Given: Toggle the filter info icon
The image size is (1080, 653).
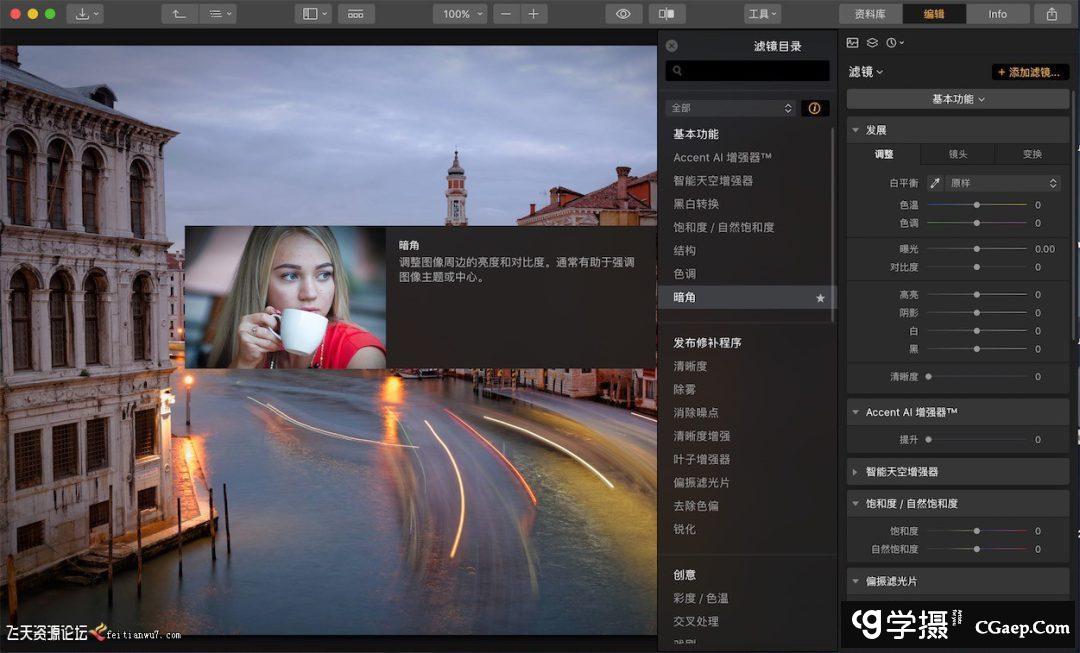Looking at the screenshot, I should click(x=815, y=108).
